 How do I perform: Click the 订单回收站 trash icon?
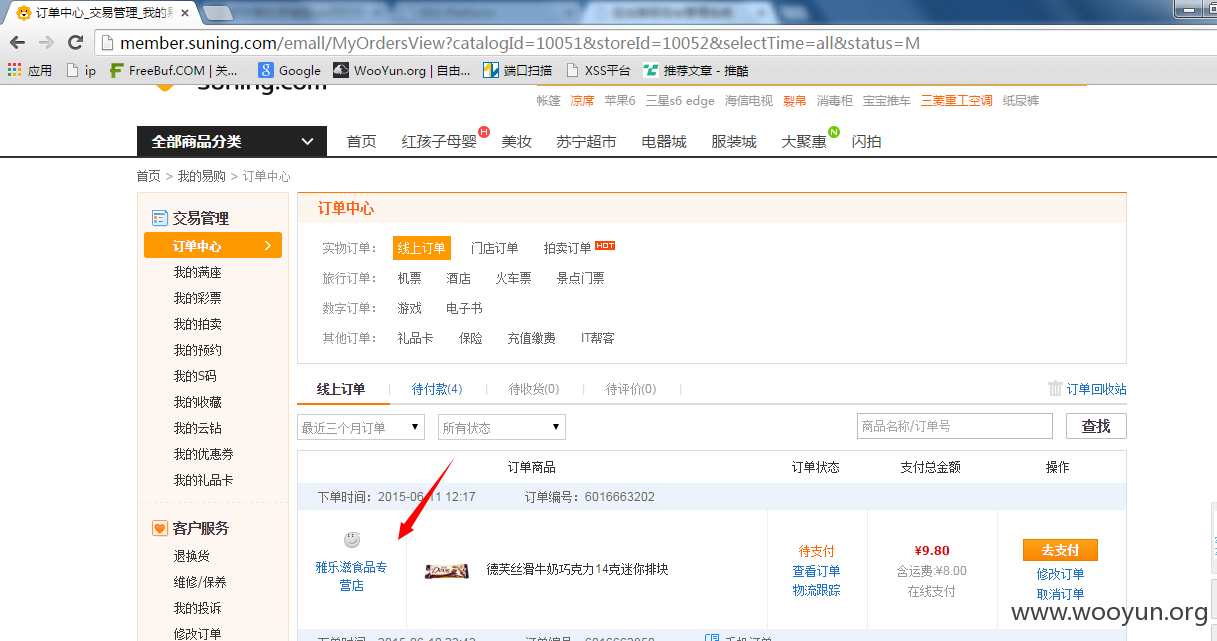coord(1055,389)
